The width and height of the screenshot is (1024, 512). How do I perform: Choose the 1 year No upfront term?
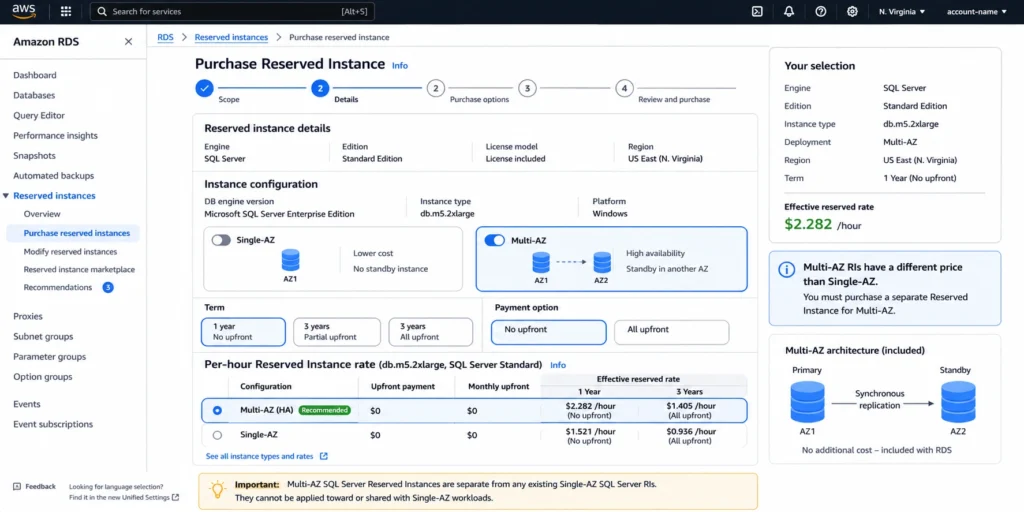point(243,332)
